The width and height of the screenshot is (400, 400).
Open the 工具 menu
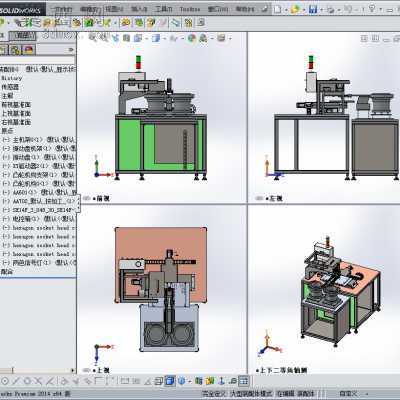point(164,9)
